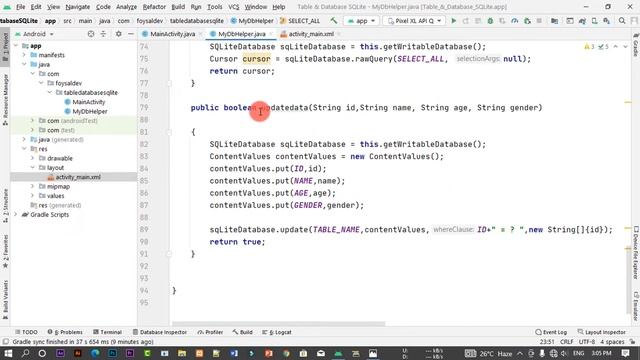Open the Logcat tool window
The width and height of the screenshot is (640, 360).
277,332
